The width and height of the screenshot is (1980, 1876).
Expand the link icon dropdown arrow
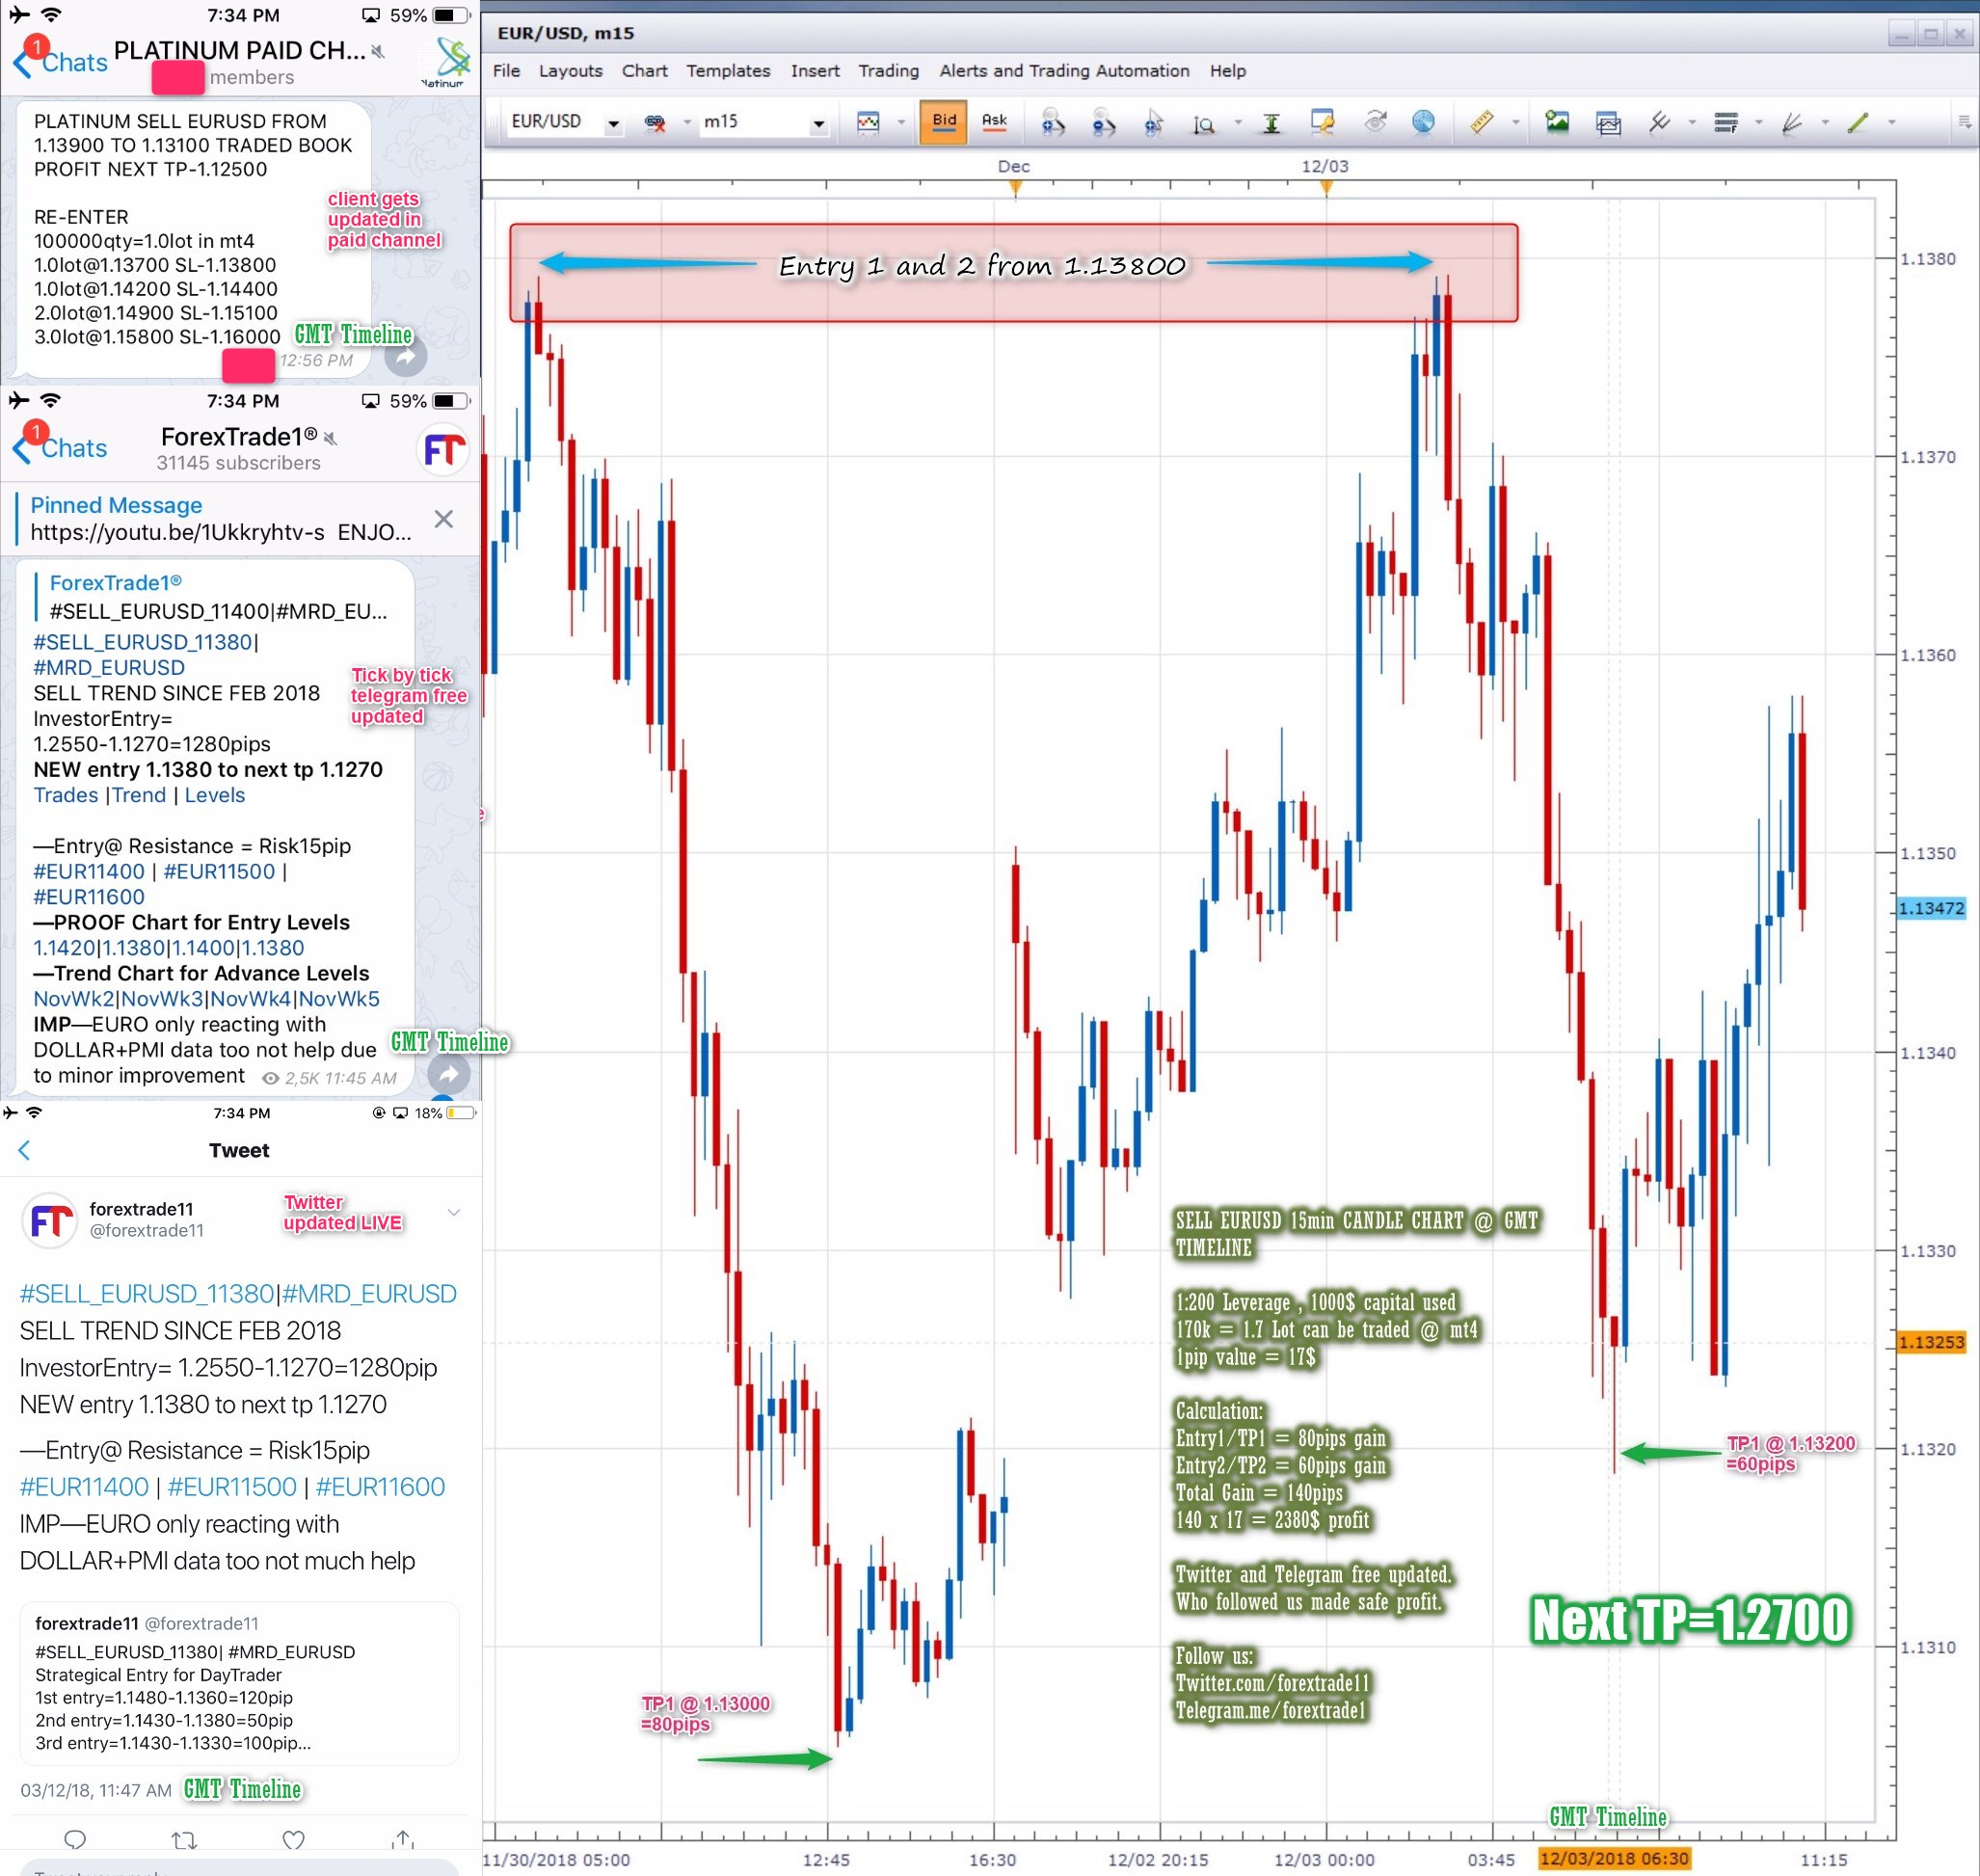pos(687,123)
